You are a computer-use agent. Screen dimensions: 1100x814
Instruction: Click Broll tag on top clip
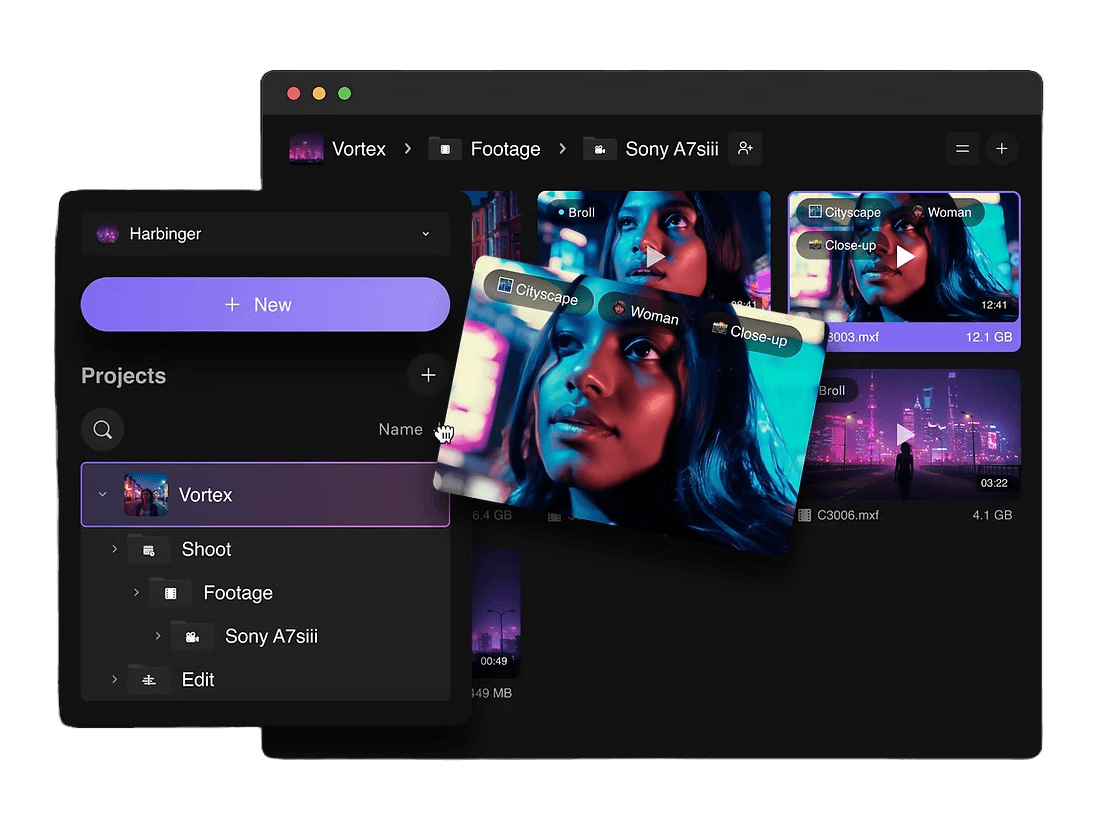click(x=576, y=213)
